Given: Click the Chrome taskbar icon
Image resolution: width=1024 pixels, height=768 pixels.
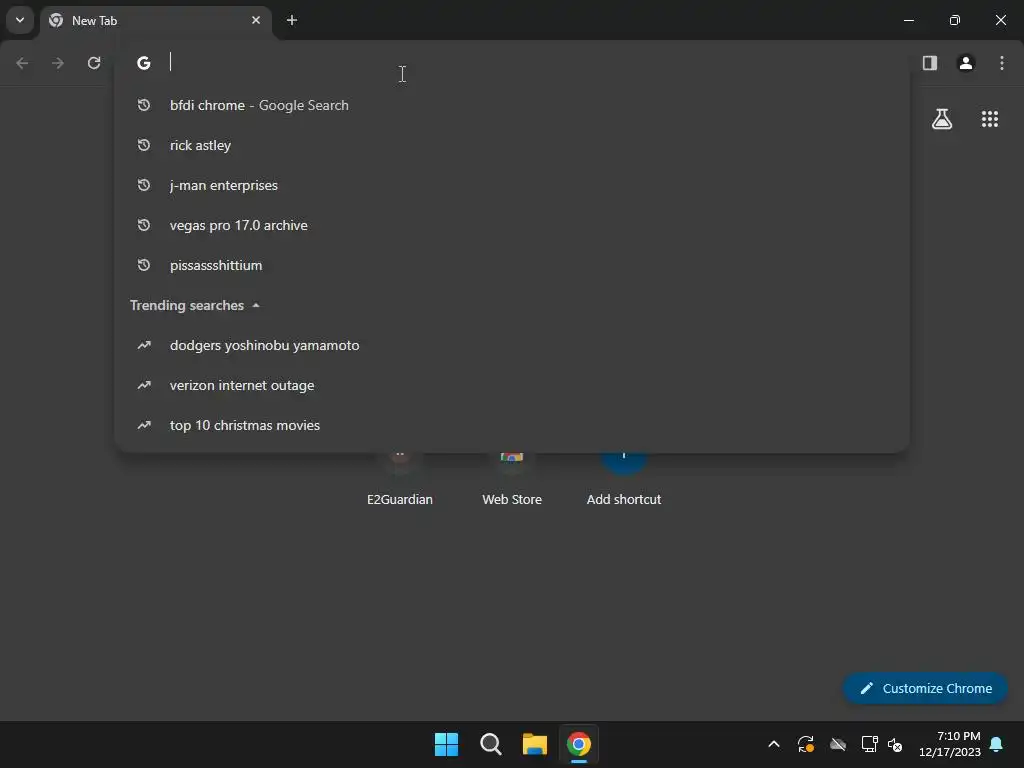Looking at the screenshot, I should tap(579, 744).
